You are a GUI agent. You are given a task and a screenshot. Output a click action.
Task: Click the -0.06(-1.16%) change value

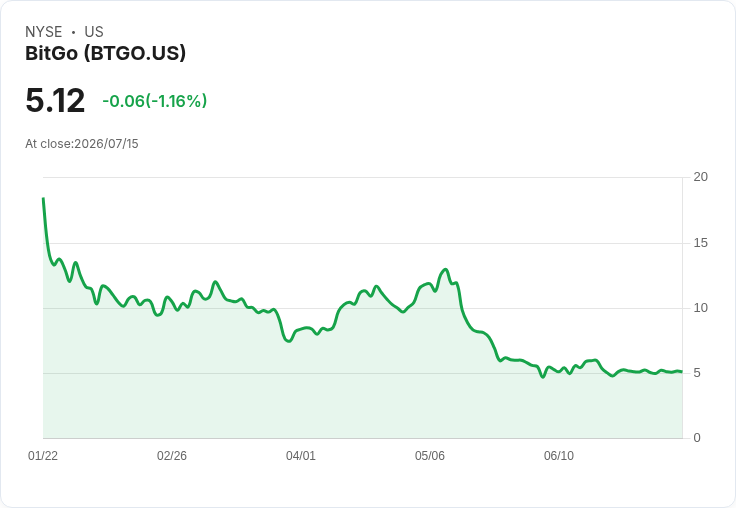click(x=154, y=101)
